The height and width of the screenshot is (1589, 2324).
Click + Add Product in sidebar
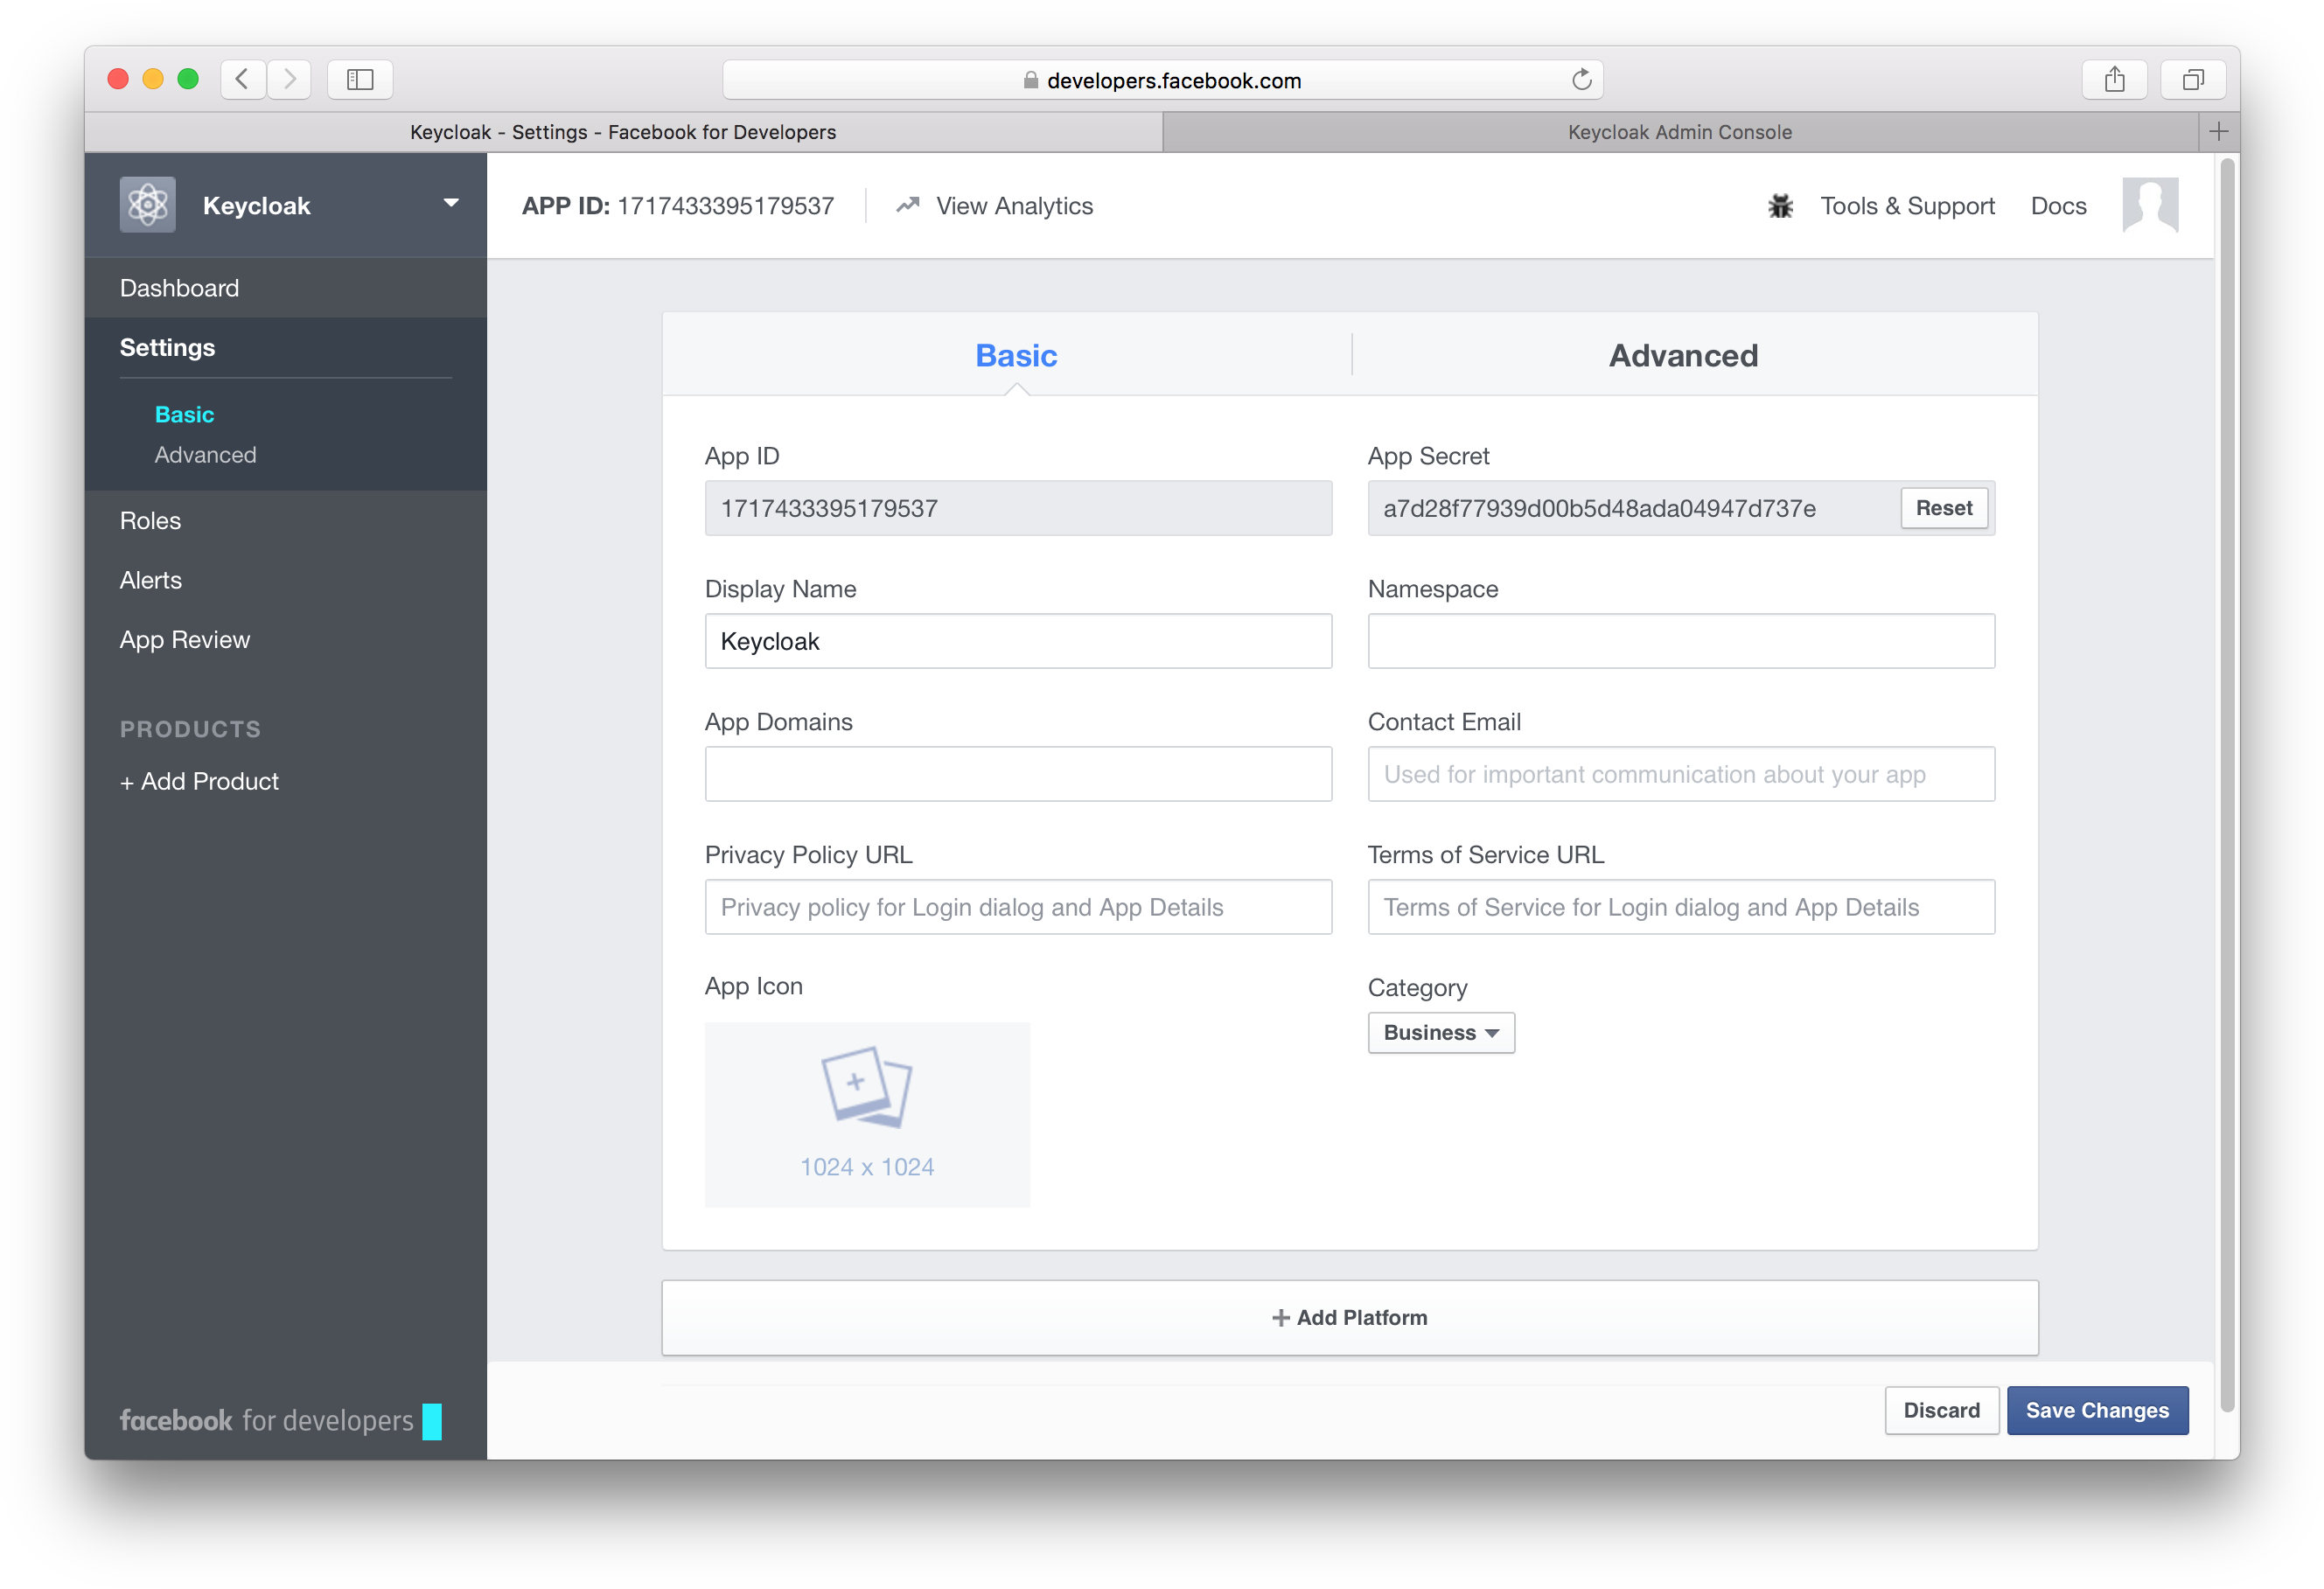199,781
